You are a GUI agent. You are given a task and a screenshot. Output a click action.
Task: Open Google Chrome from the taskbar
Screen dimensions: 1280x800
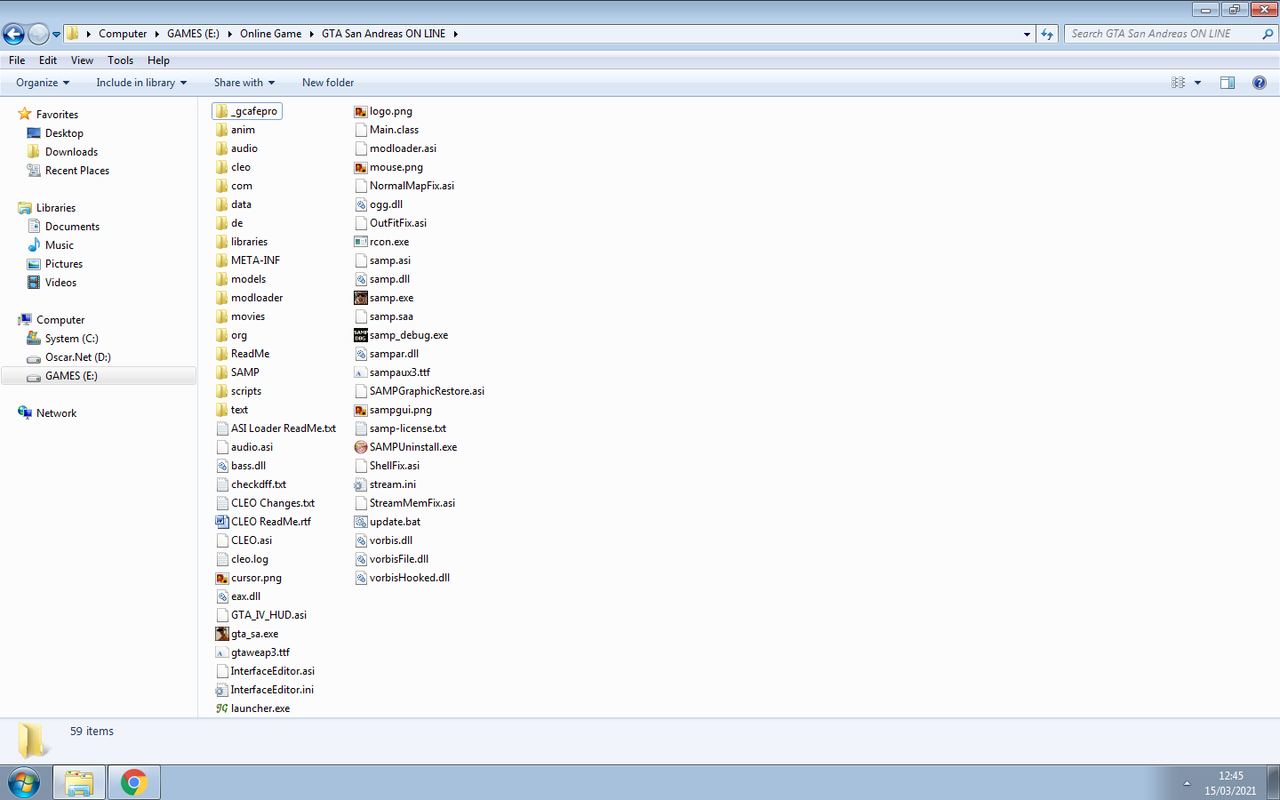(x=134, y=782)
